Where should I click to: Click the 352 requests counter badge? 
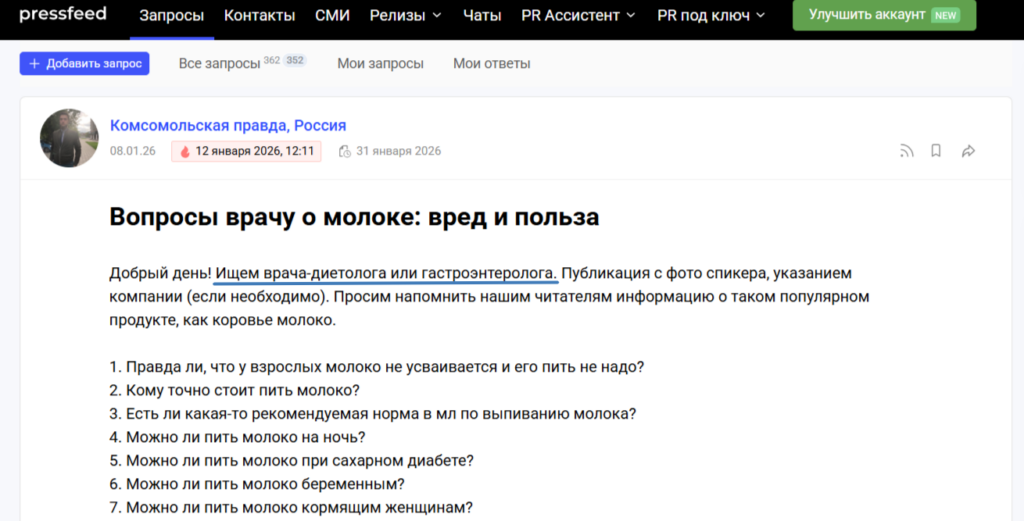295,60
